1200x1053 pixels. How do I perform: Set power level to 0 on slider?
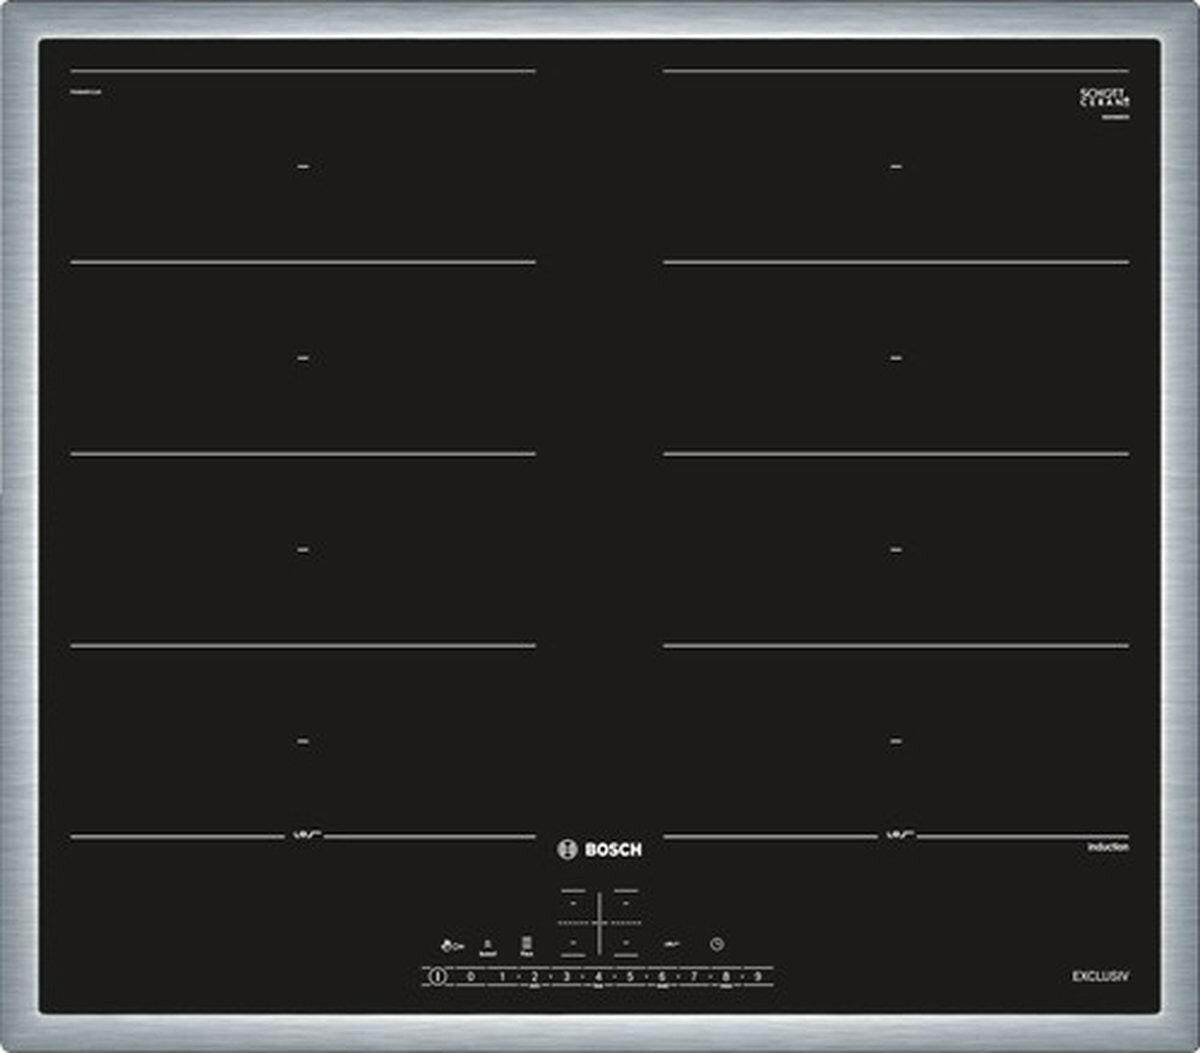tap(470, 976)
